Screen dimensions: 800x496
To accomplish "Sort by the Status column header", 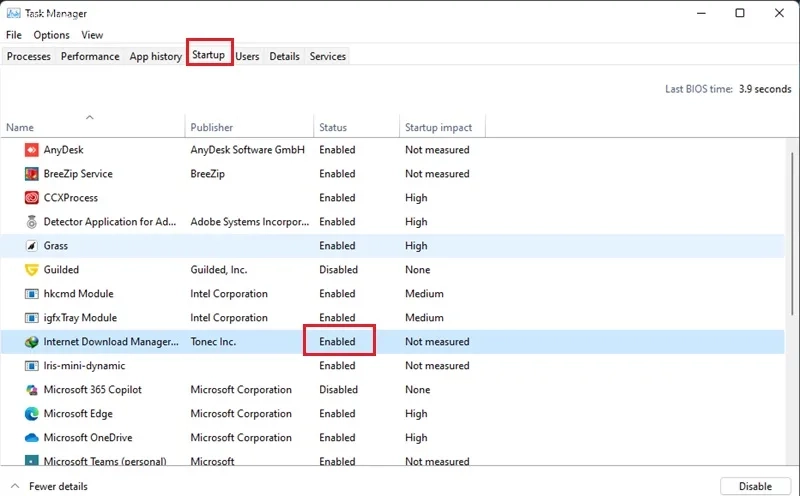I will 356,126.
